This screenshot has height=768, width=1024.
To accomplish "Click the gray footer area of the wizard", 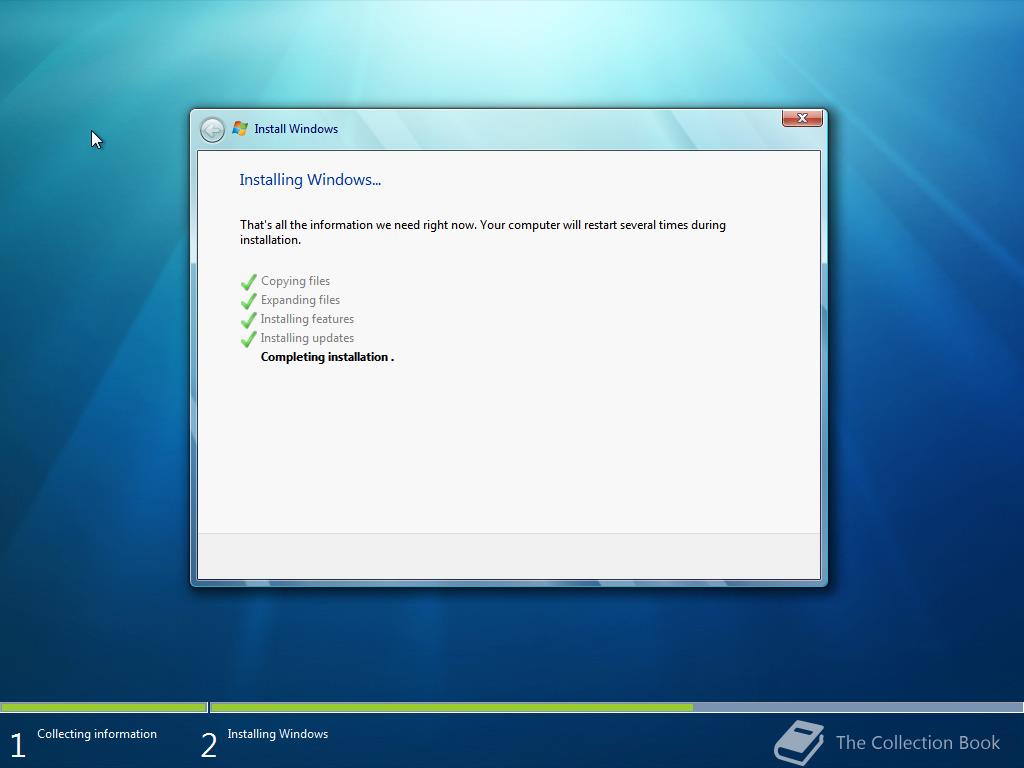I will pos(508,558).
